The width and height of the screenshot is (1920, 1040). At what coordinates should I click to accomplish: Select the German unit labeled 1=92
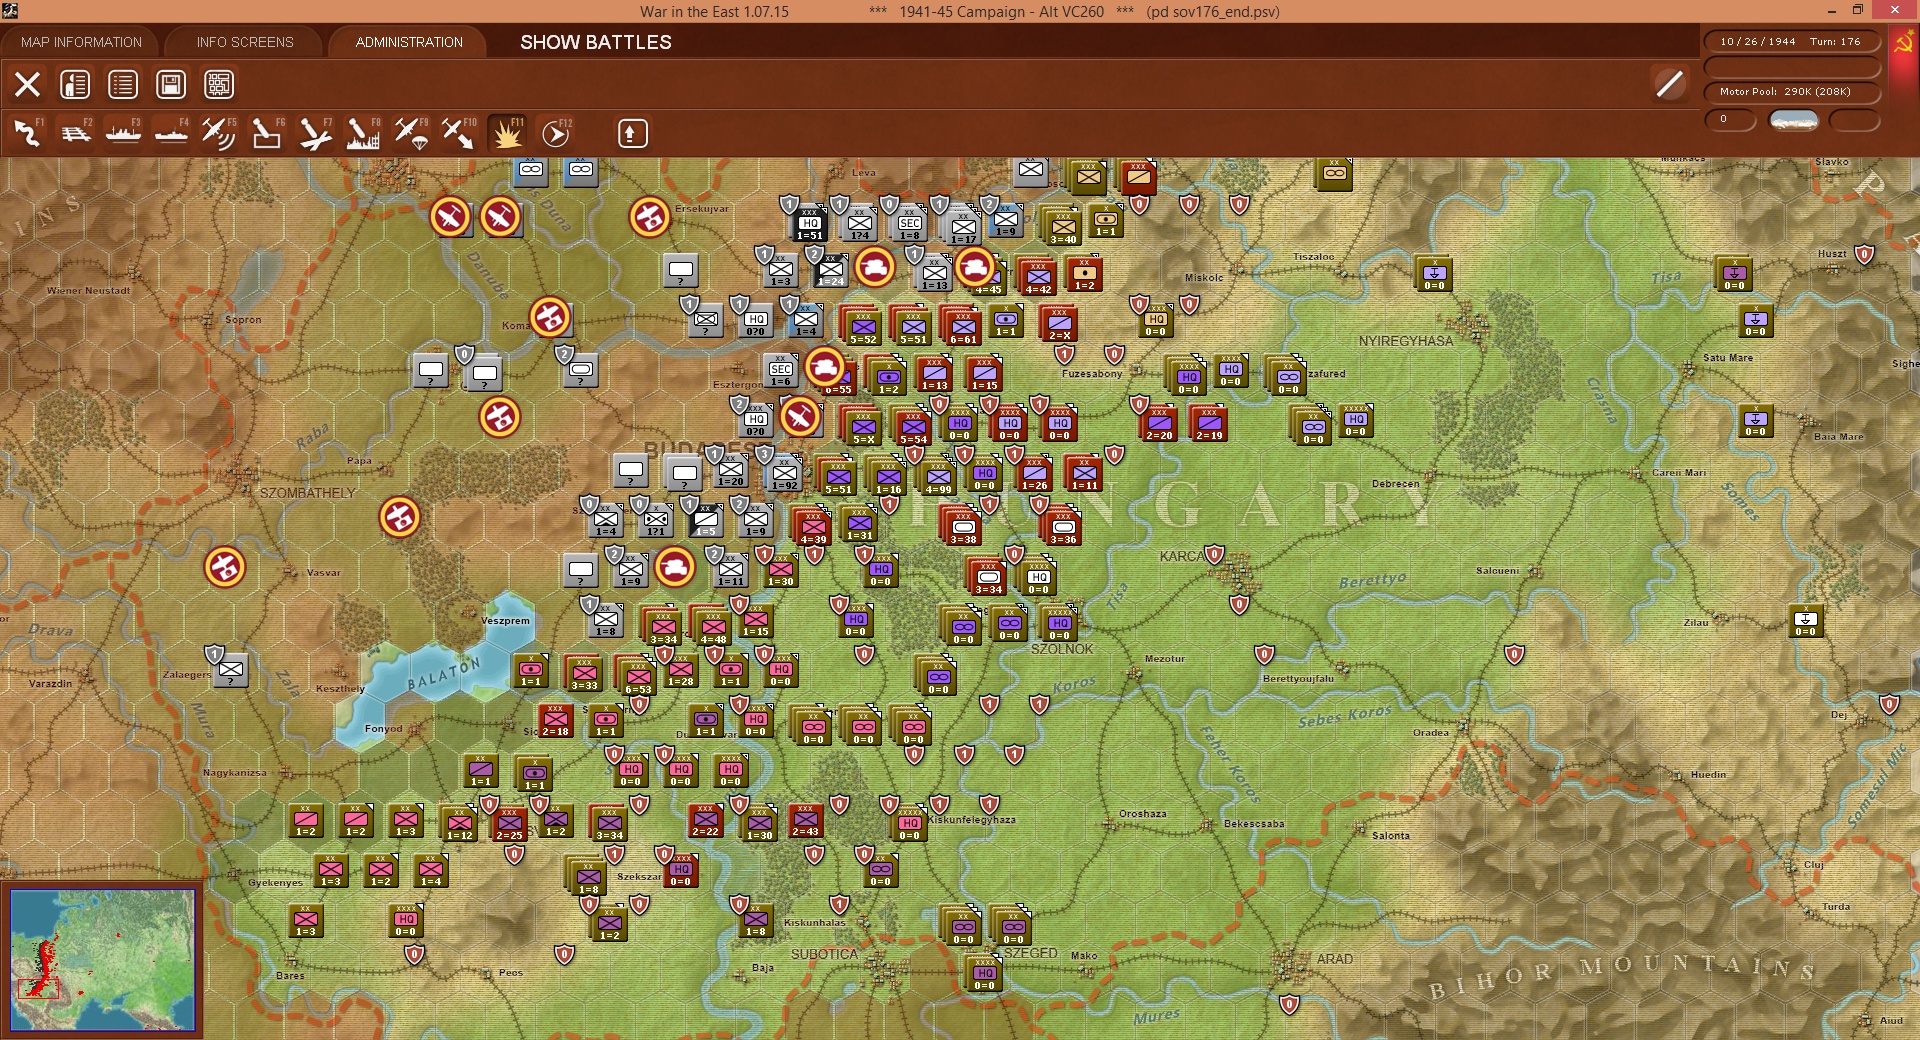click(x=785, y=474)
